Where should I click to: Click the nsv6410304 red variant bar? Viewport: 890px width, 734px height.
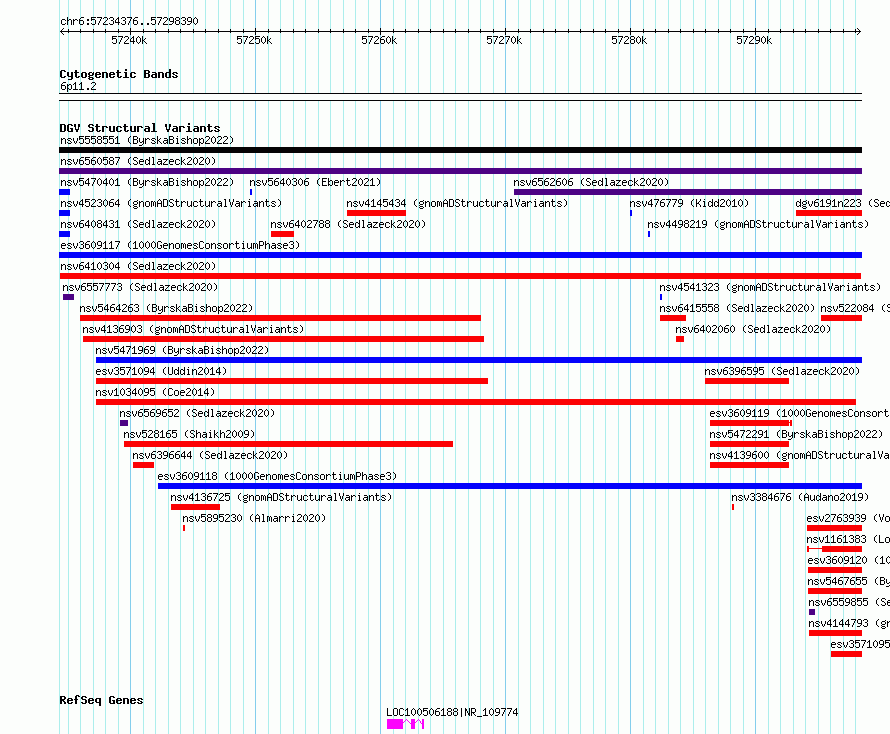[x=460, y=276]
